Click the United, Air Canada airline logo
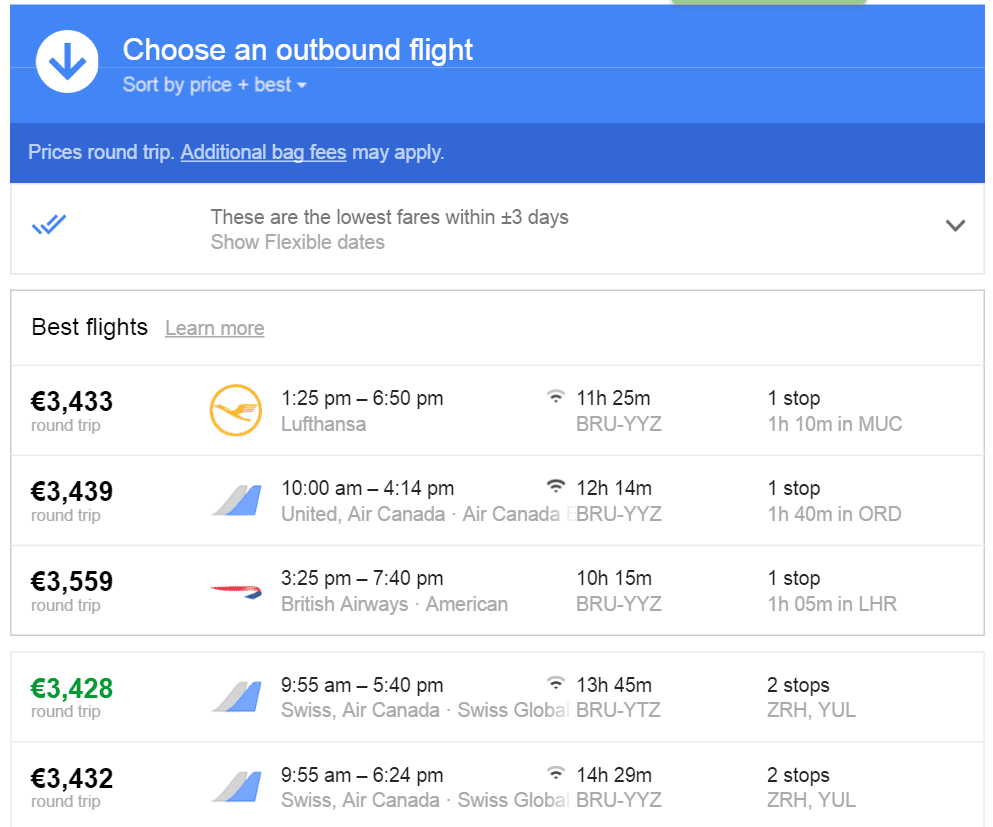 236,500
